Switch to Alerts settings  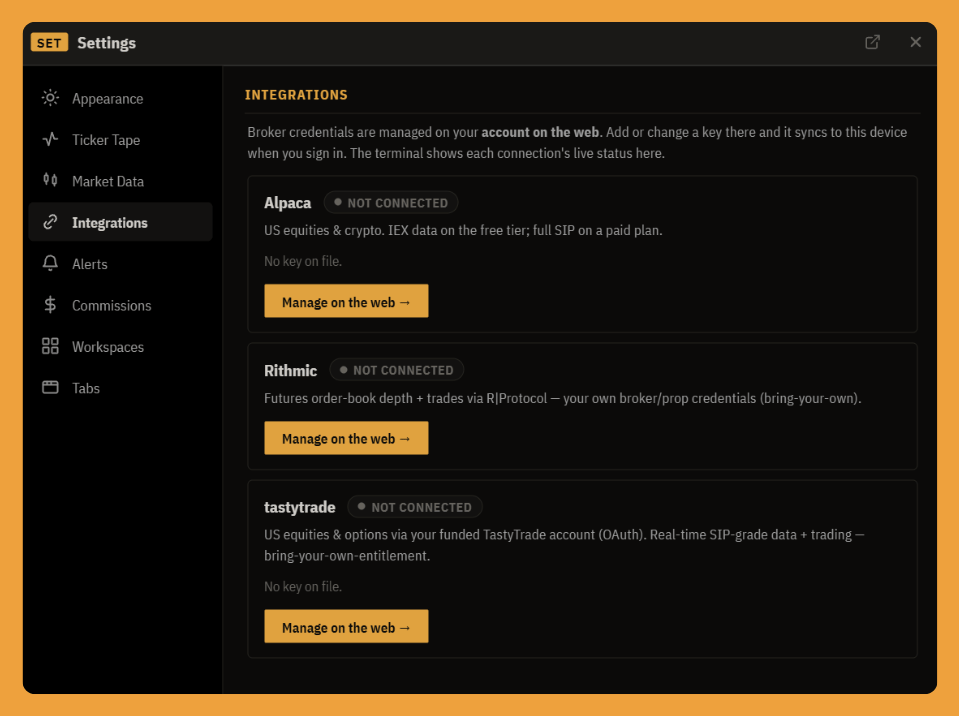[x=120, y=264]
